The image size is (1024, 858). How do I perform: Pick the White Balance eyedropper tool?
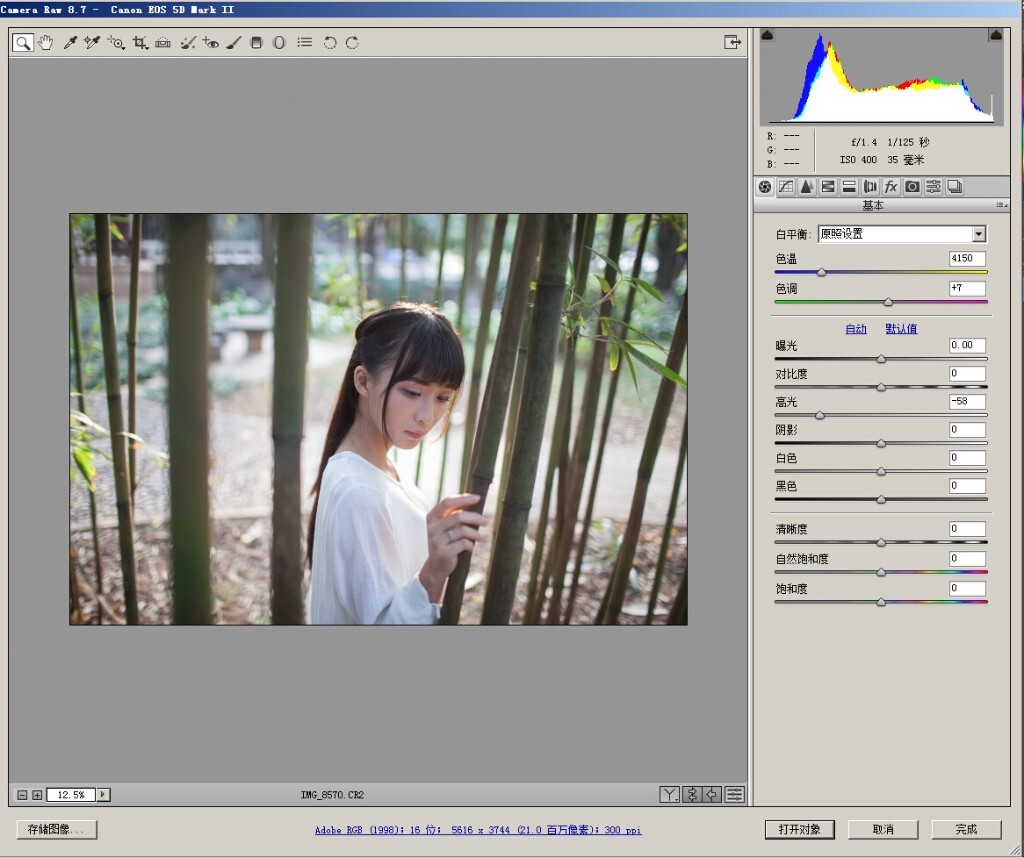(70, 43)
